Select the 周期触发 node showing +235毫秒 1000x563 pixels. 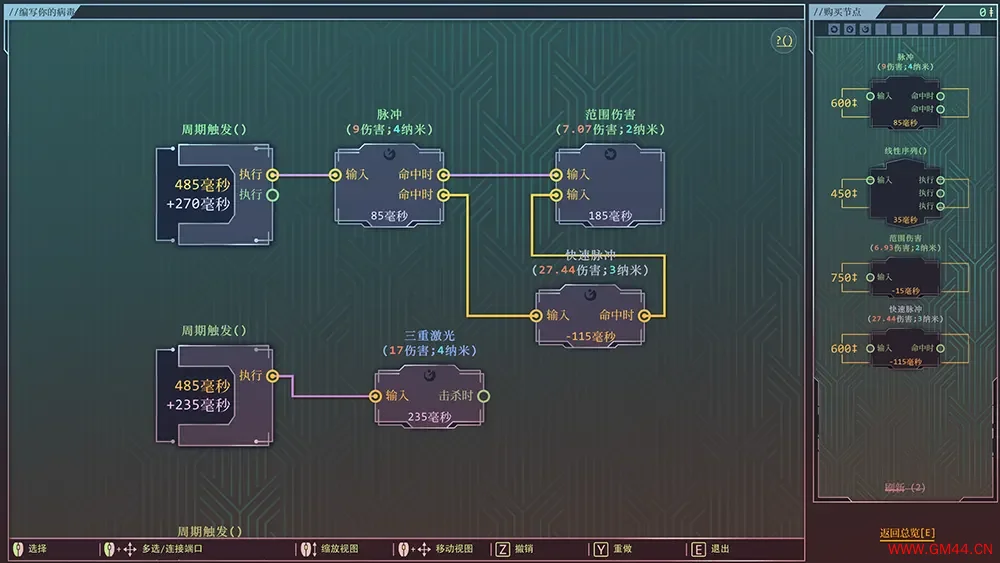tap(215, 395)
